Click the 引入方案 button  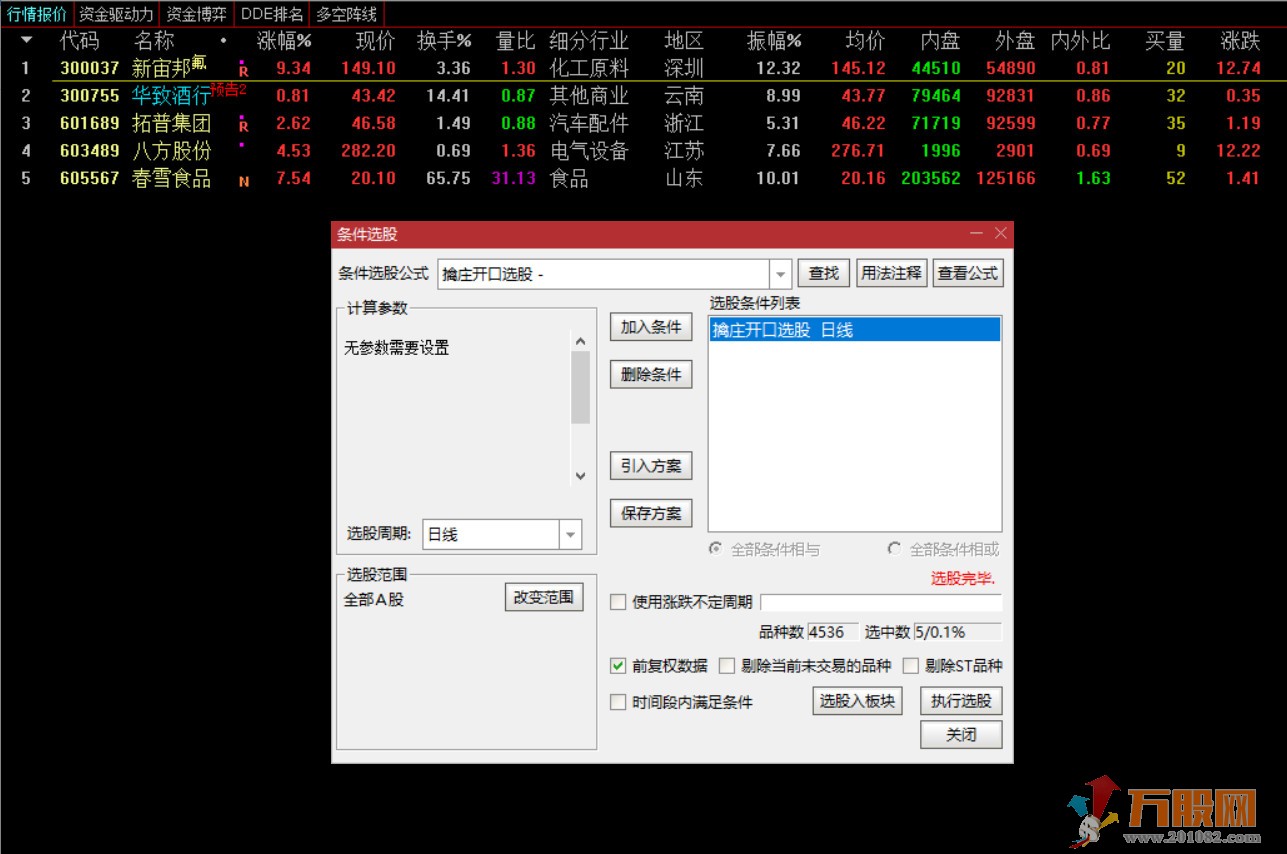click(651, 466)
